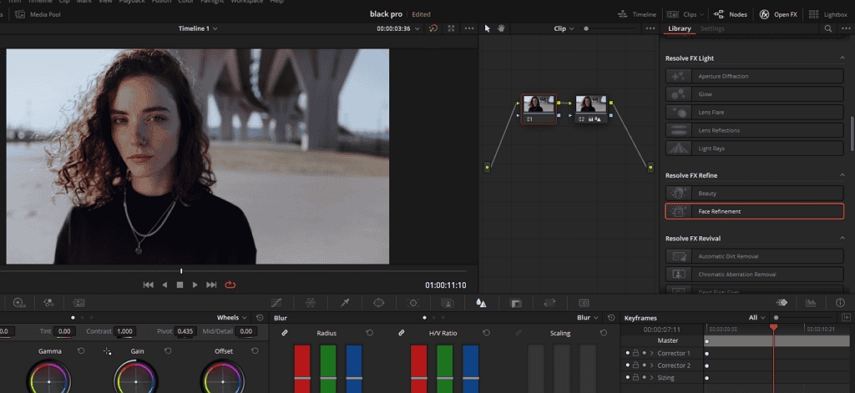This screenshot has height=393, width=855.
Task: Expand the viewer to full screen
Action: (451, 28)
